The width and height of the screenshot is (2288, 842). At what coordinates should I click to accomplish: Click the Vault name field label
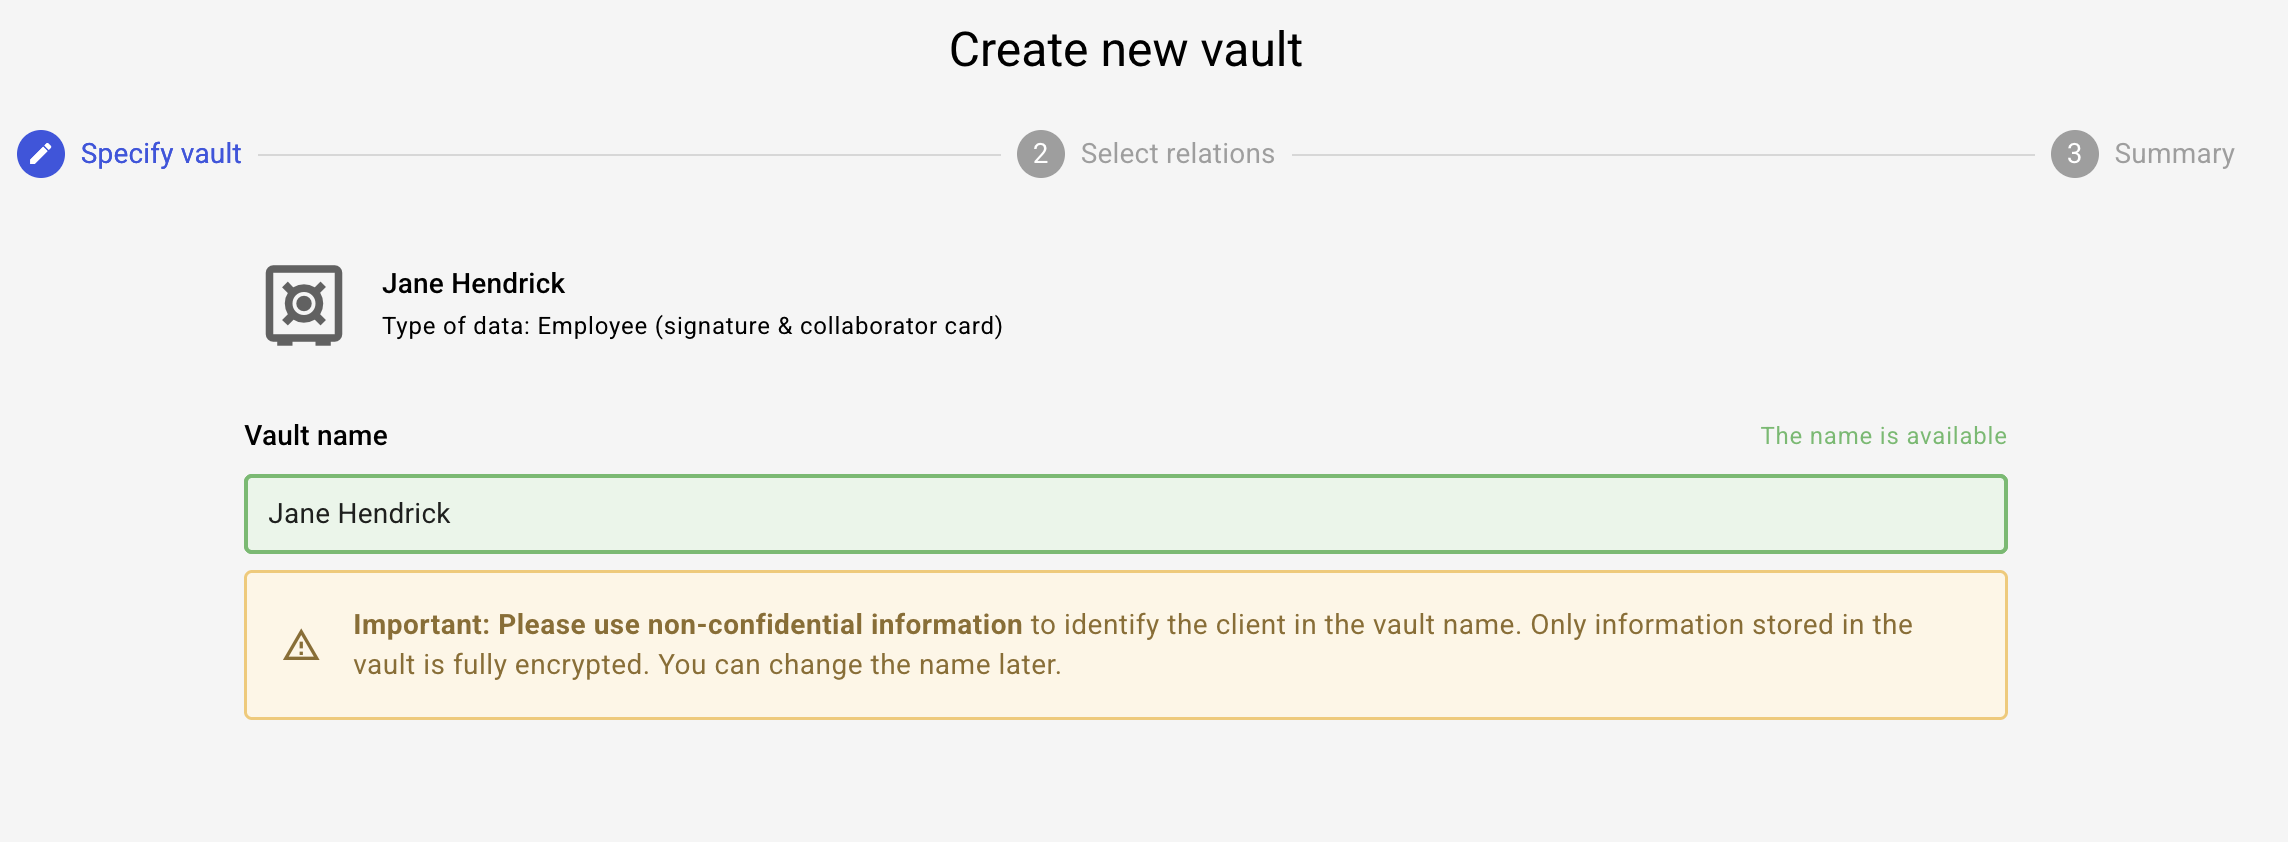pos(316,436)
